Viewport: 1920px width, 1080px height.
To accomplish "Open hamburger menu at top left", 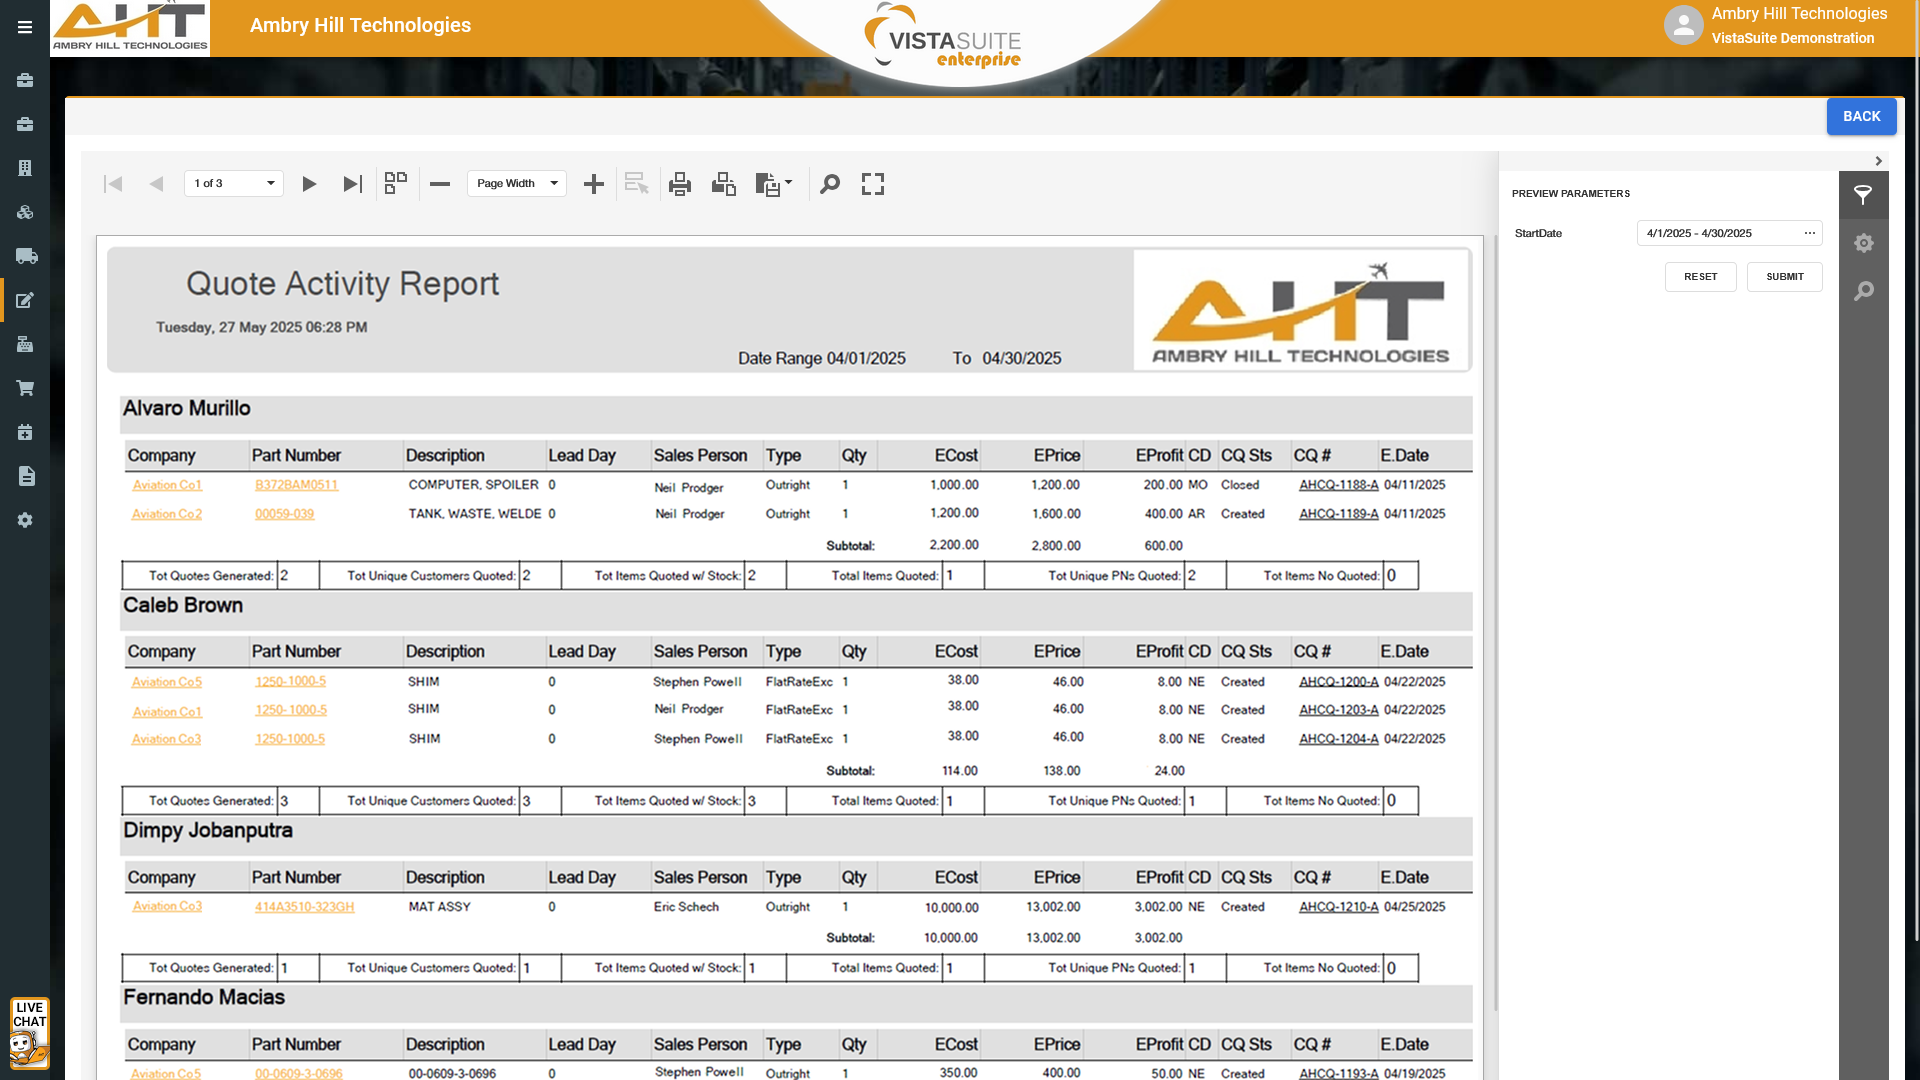I will point(25,27).
